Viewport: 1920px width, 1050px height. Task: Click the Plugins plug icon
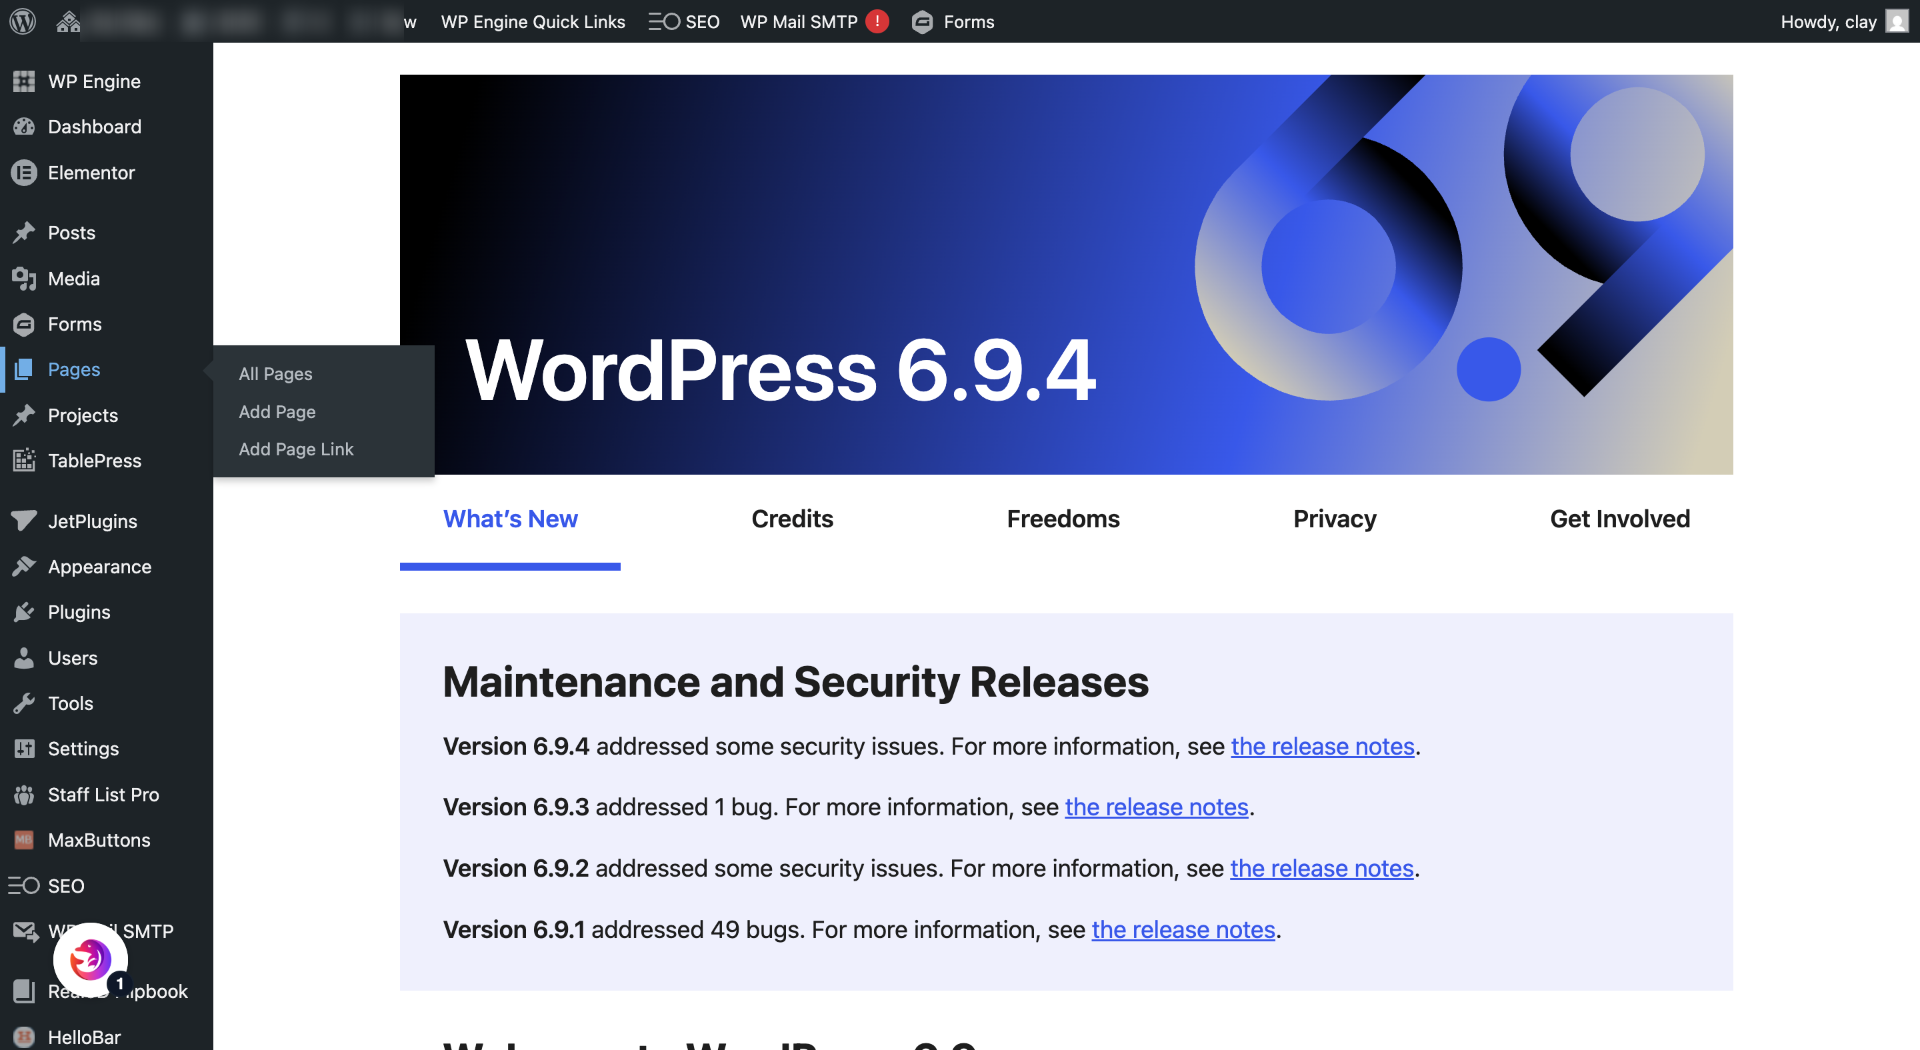pyautogui.click(x=24, y=612)
